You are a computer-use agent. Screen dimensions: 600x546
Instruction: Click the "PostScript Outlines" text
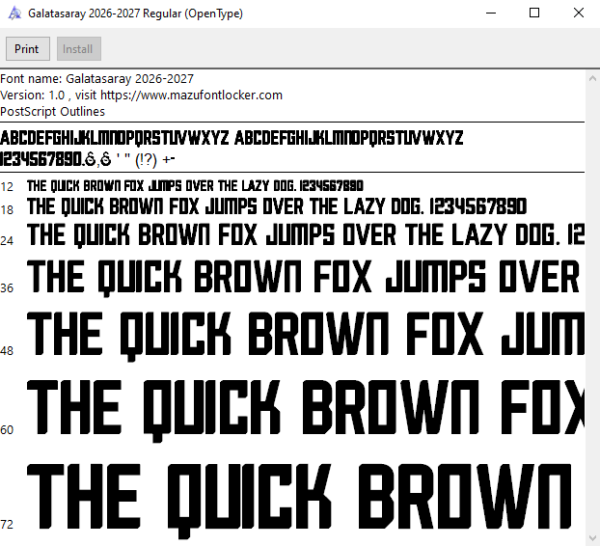tap(52, 111)
